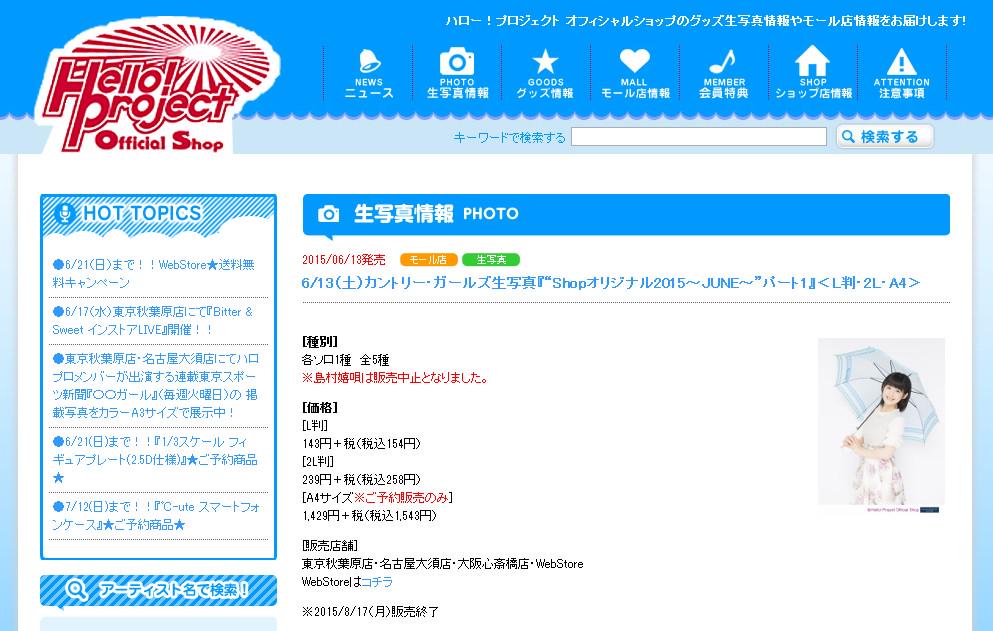Click the 2015/06/13発売 date text
Image resolution: width=993 pixels, height=631 pixels.
(343, 260)
